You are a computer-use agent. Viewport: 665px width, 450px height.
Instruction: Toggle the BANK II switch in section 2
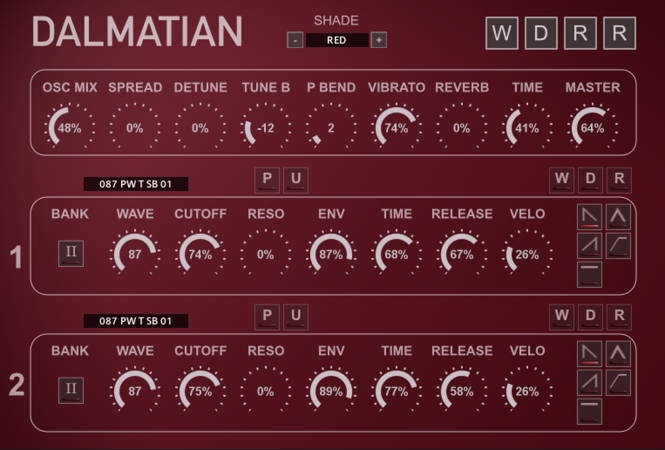click(71, 391)
